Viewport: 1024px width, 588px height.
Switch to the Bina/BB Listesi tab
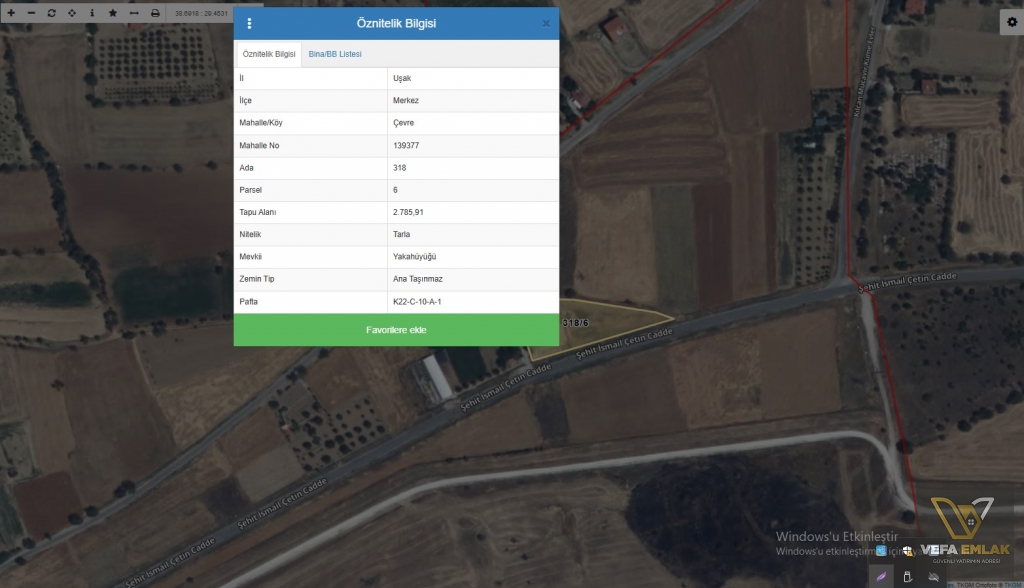[335, 54]
